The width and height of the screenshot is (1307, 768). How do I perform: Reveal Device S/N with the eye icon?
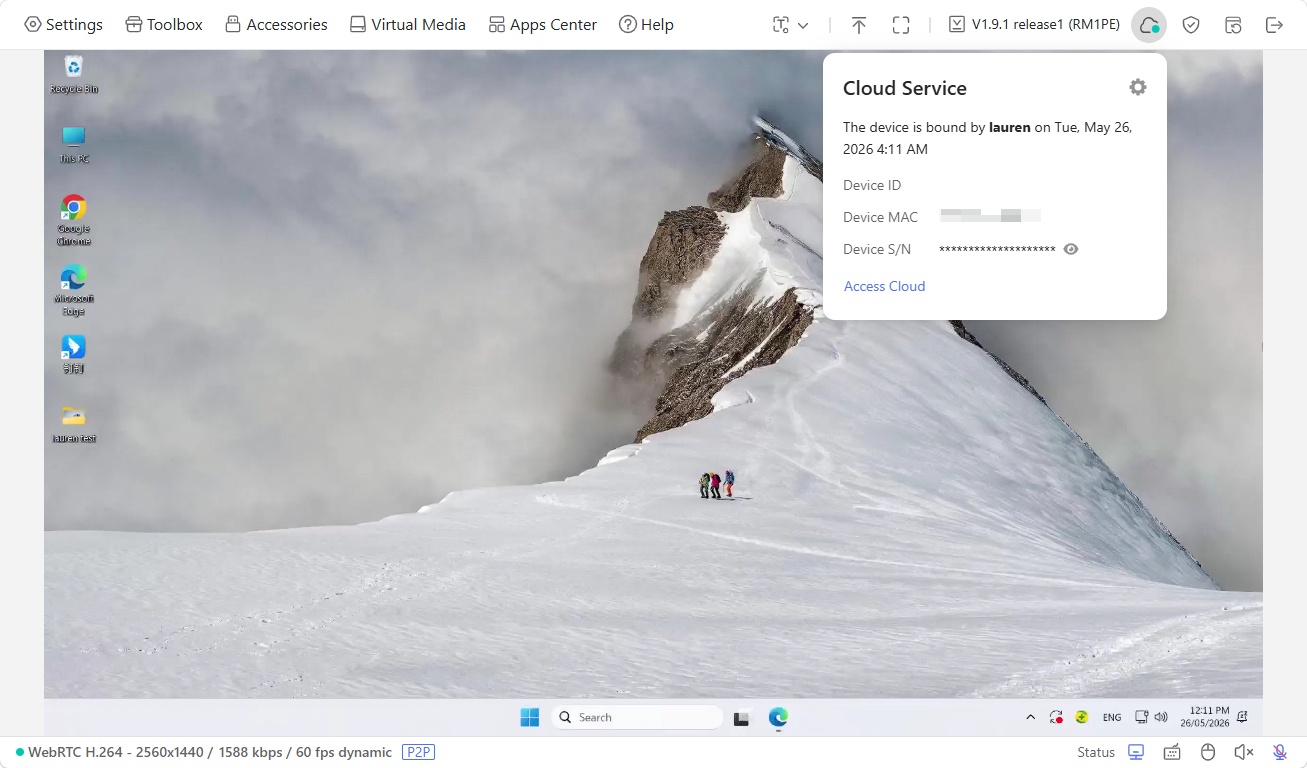coord(1071,249)
